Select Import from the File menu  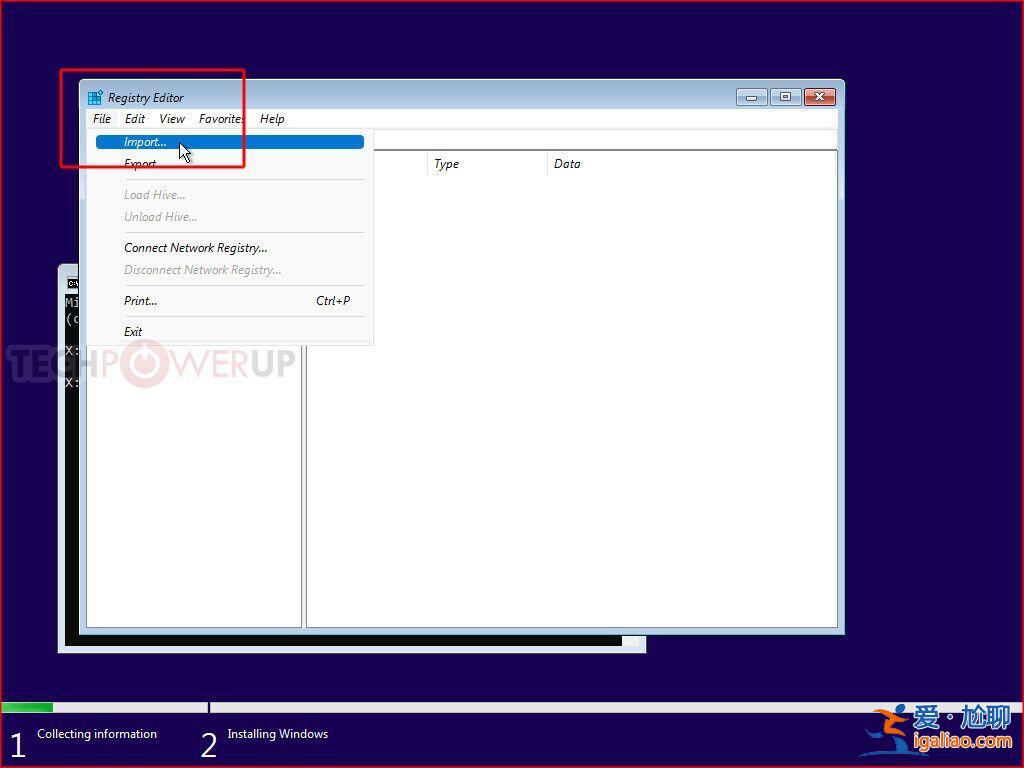coord(145,141)
